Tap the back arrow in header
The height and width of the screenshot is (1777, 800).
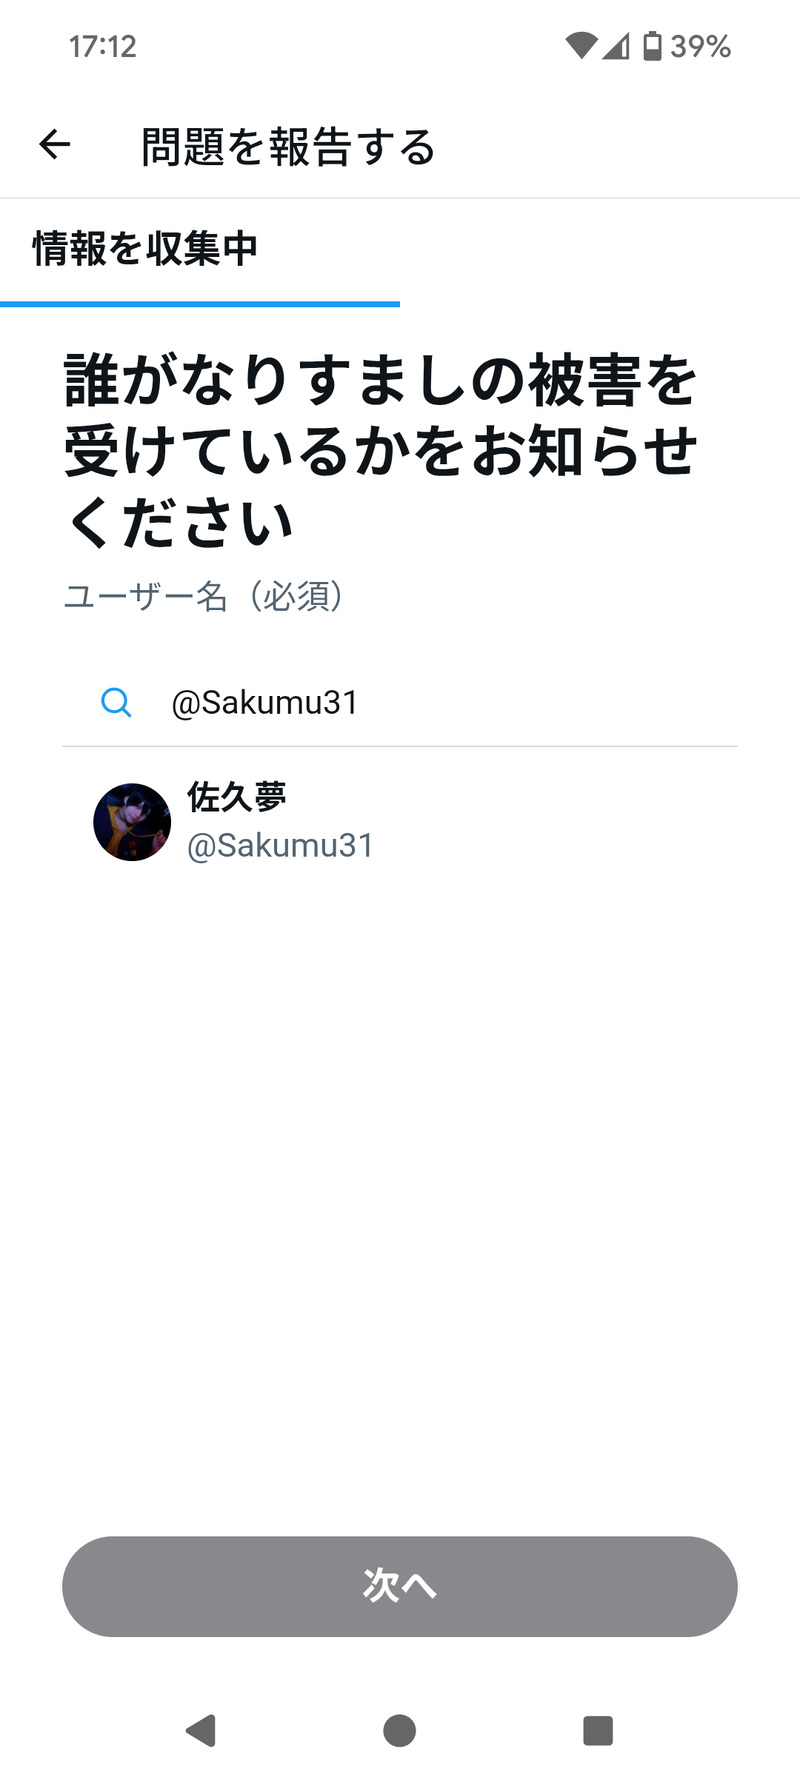[x=55, y=145]
